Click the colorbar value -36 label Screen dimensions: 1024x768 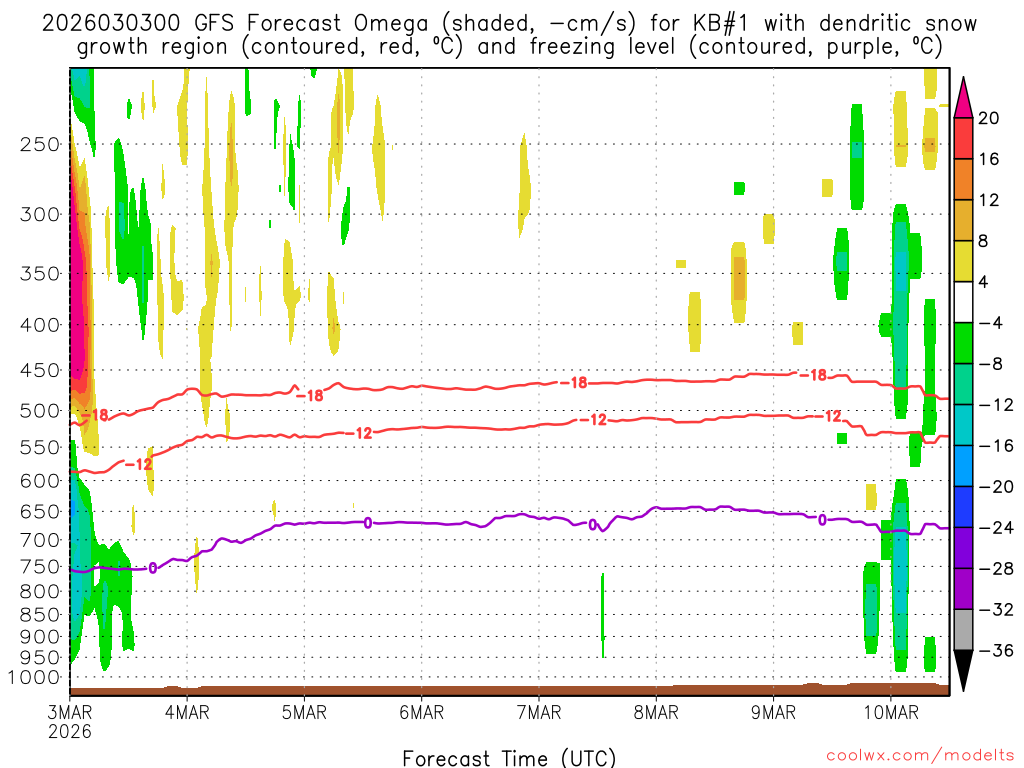[x=996, y=650]
